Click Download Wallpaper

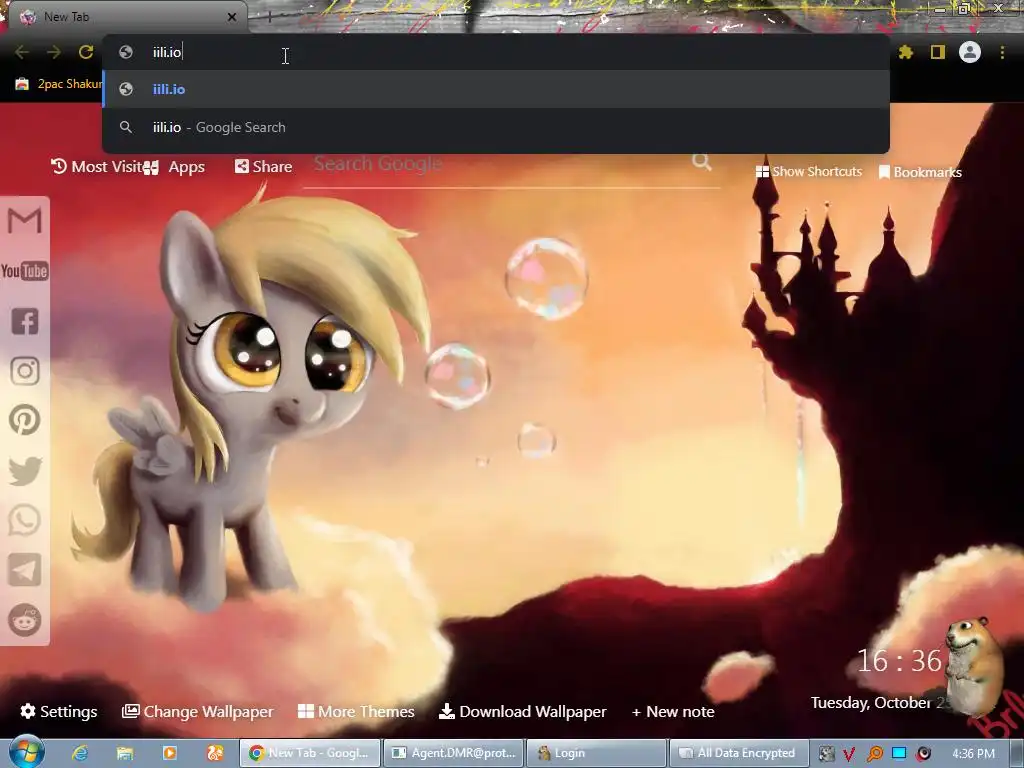(x=522, y=711)
